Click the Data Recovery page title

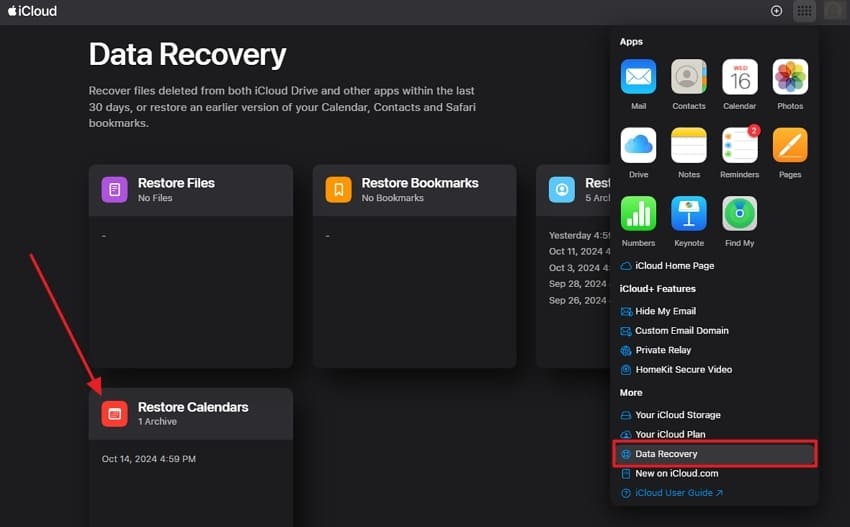[x=188, y=55]
